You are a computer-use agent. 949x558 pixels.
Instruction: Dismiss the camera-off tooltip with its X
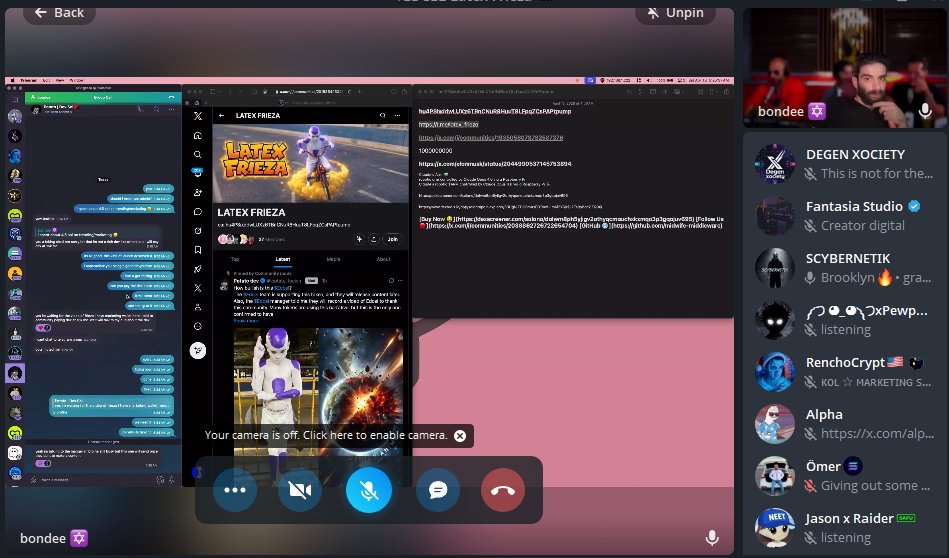point(460,436)
